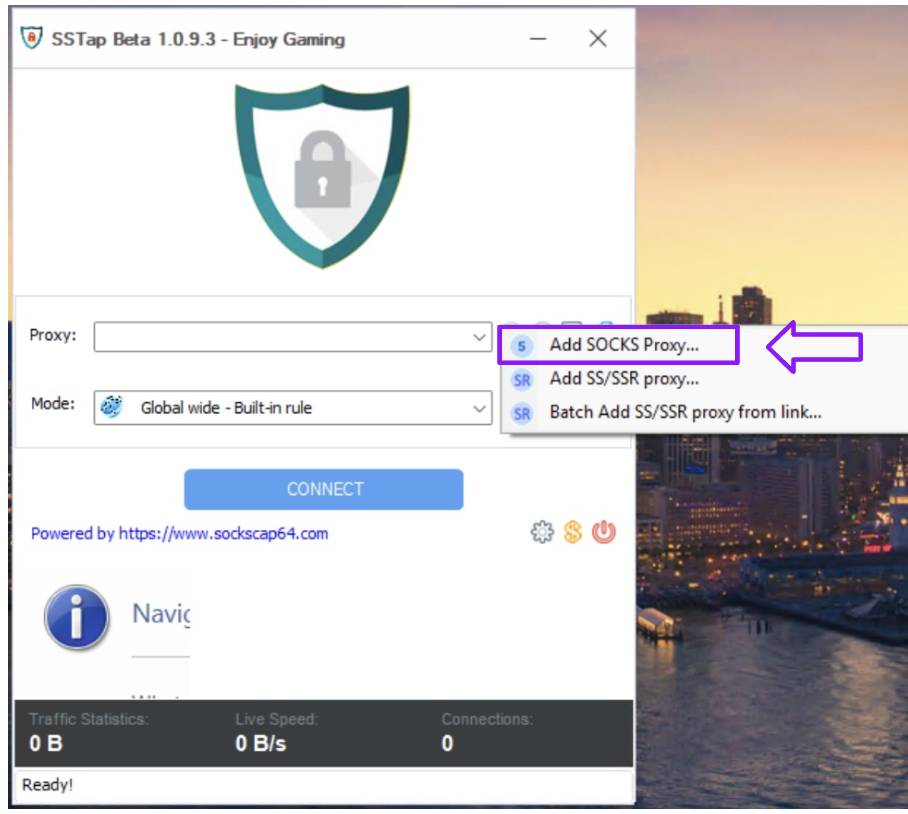Click the blue CONNECT button
The image size is (908, 814).
tap(324, 489)
